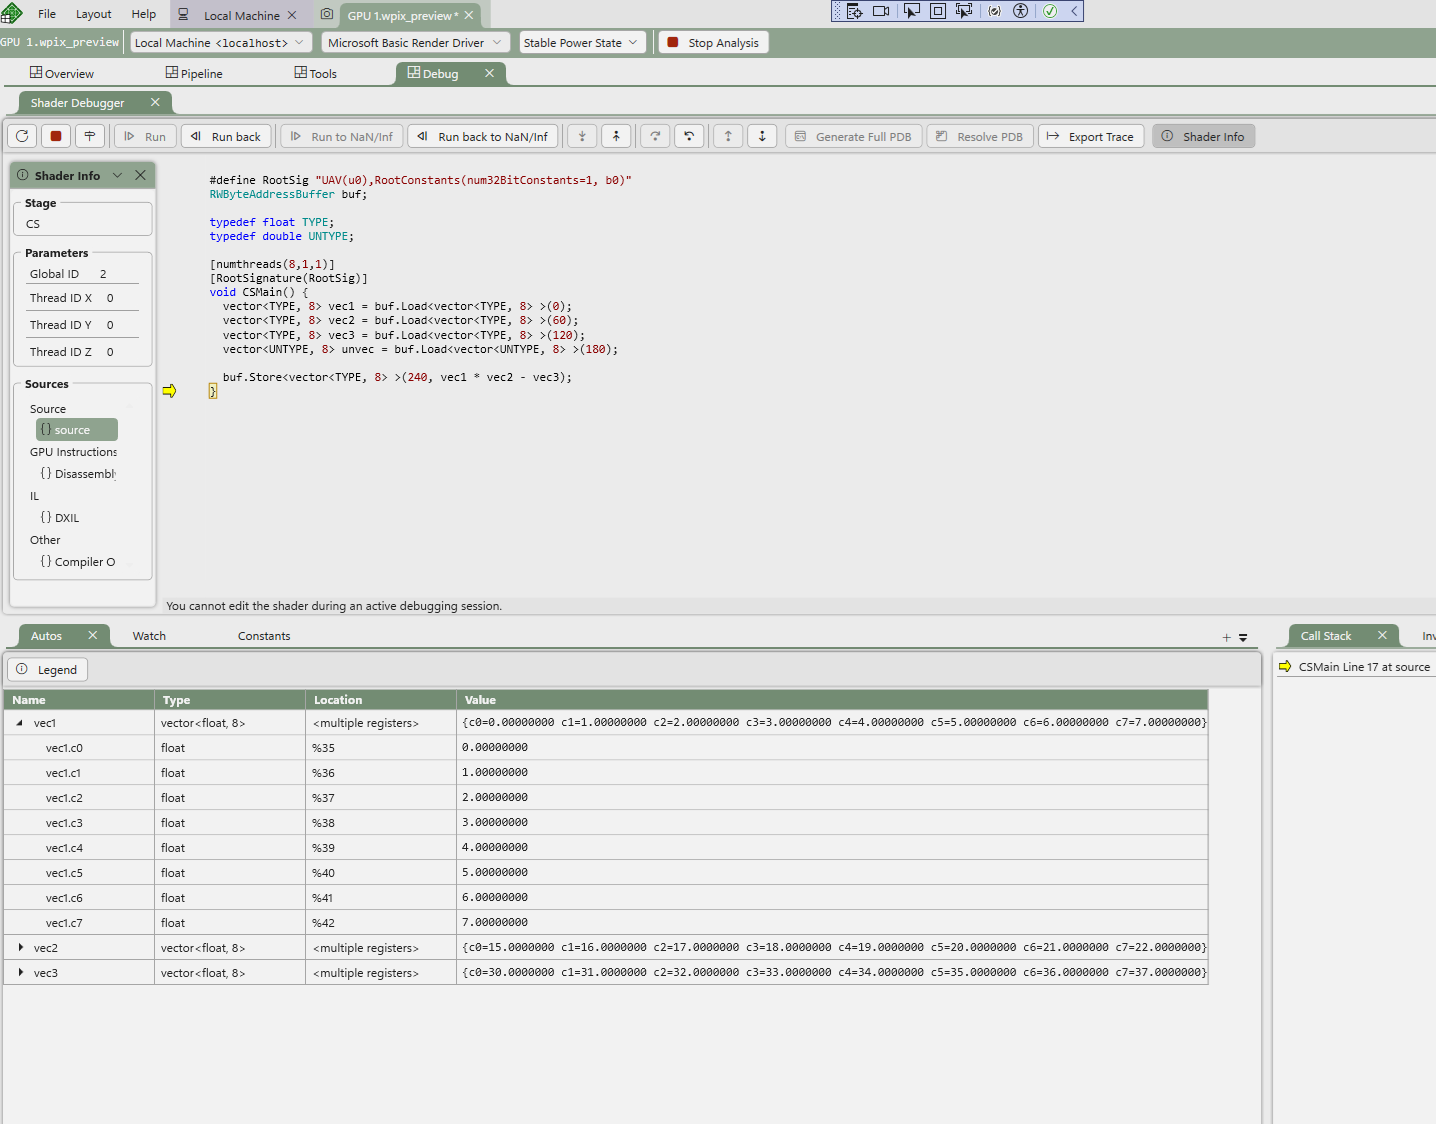1436x1124 pixels.
Task: Click the camera icon beside GPU capture tab
Action: (x=326, y=15)
